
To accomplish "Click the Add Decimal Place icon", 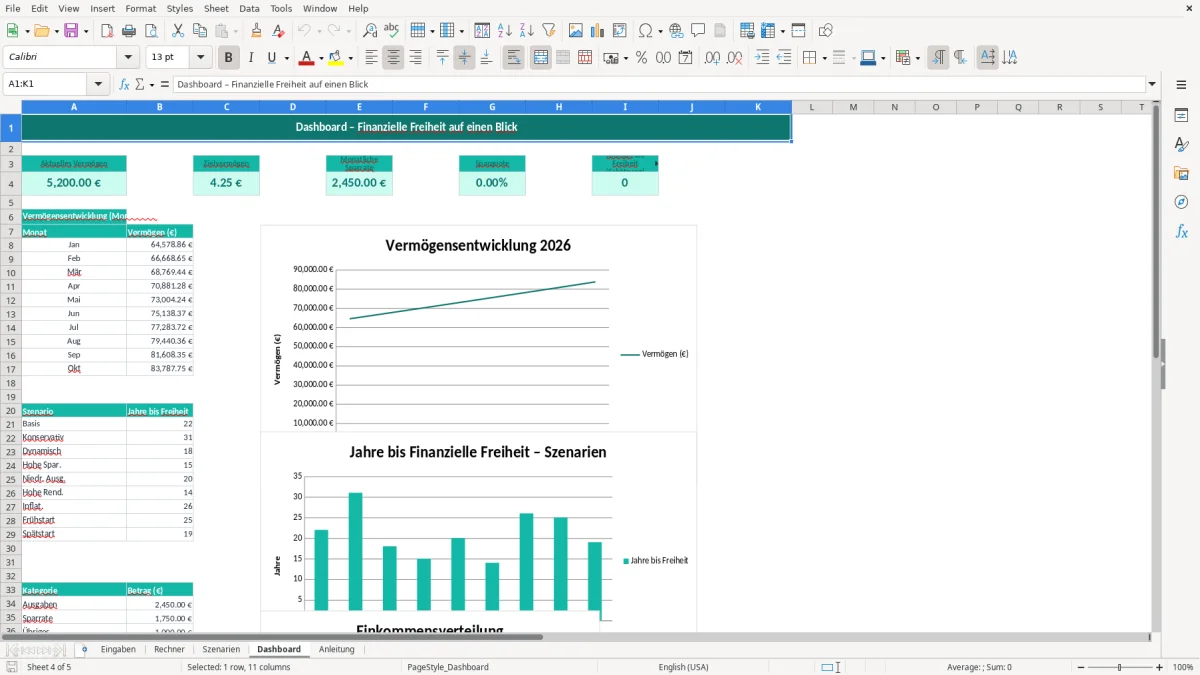I will (x=713, y=58).
